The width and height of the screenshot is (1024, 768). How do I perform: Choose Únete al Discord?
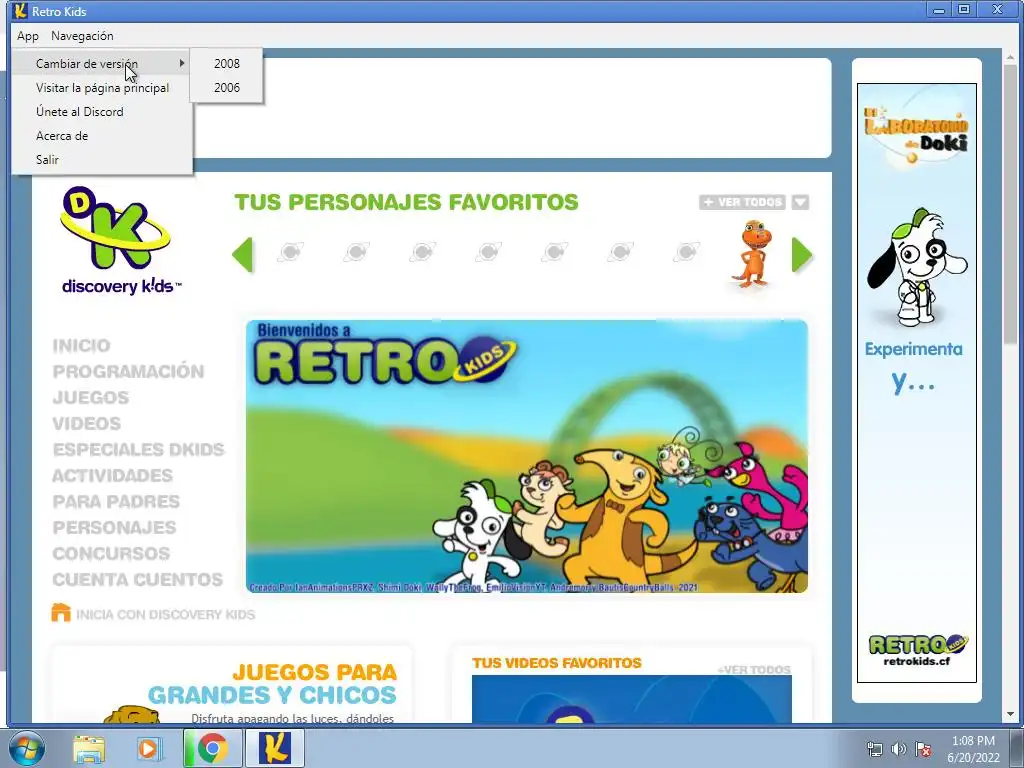pyautogui.click(x=102, y=112)
